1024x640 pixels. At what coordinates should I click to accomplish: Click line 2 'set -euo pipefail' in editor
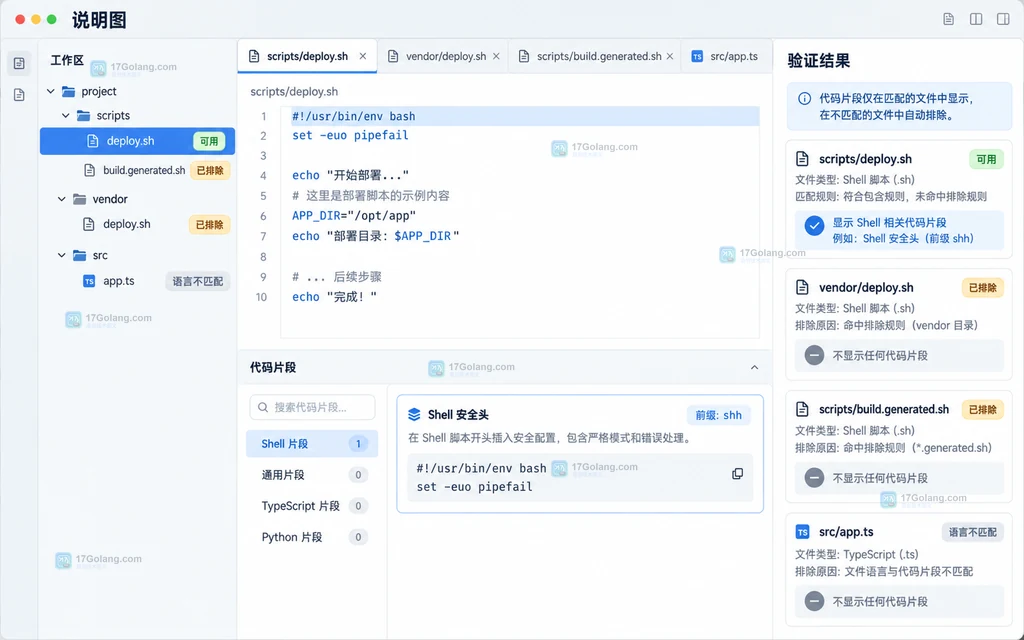click(350, 136)
